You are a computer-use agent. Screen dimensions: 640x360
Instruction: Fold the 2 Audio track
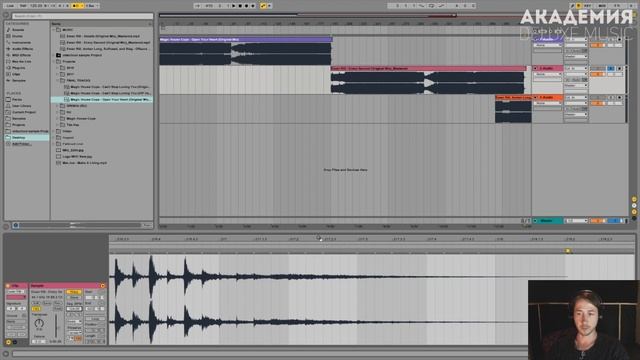coord(535,69)
